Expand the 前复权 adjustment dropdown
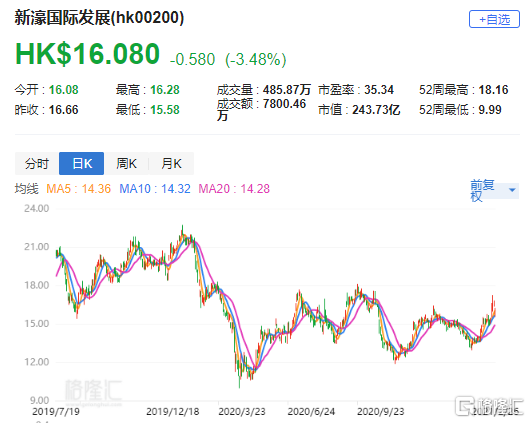530x423 pixels. click(494, 191)
